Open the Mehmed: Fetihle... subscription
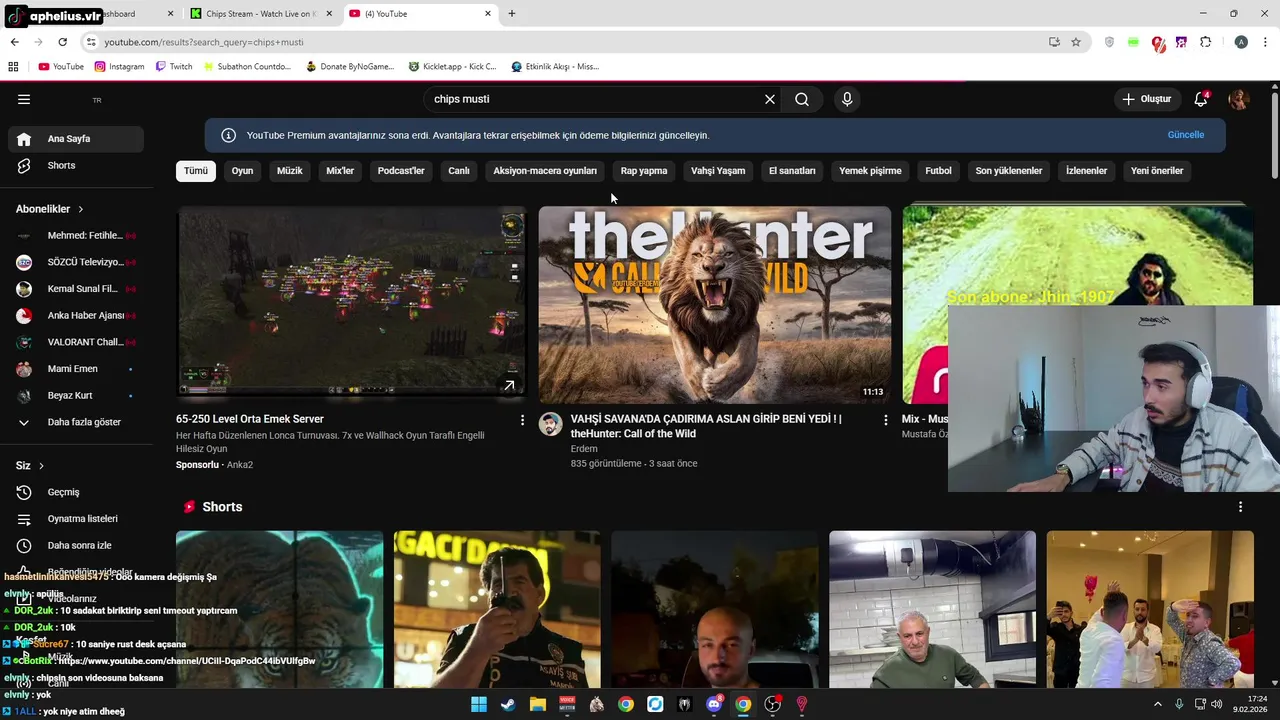The width and height of the screenshot is (1280, 720). click(76, 235)
